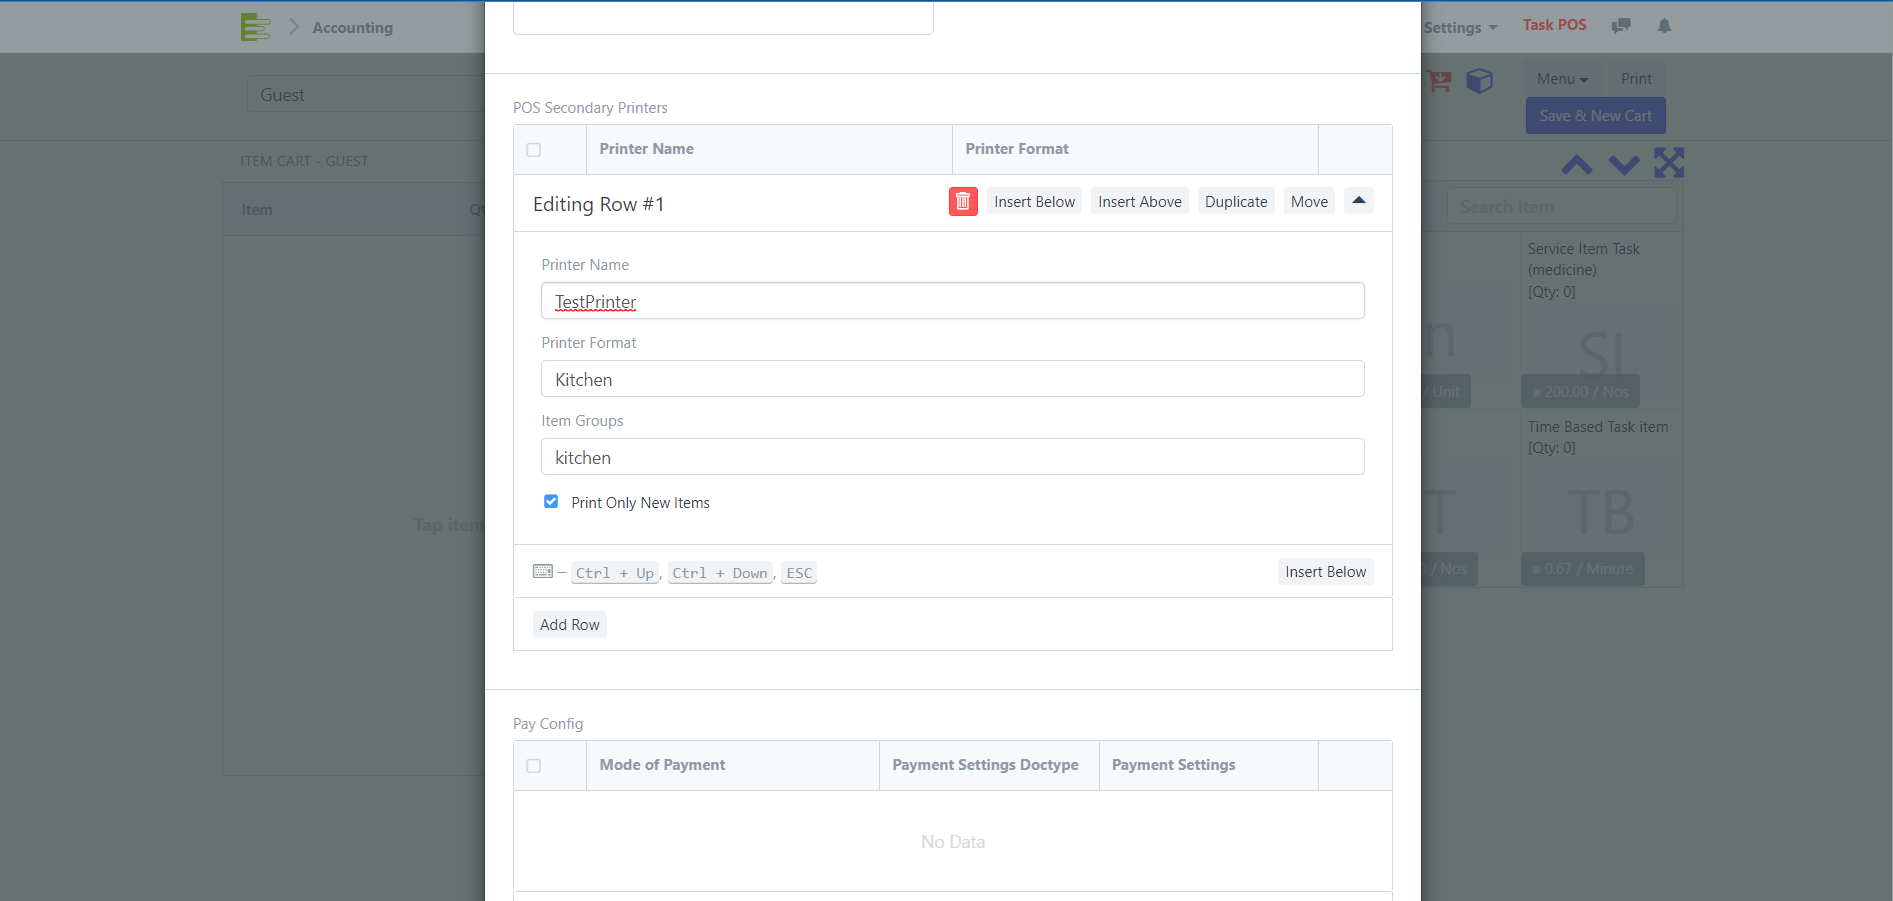1893x901 pixels.
Task: Click the Search Item field
Action: point(1561,207)
